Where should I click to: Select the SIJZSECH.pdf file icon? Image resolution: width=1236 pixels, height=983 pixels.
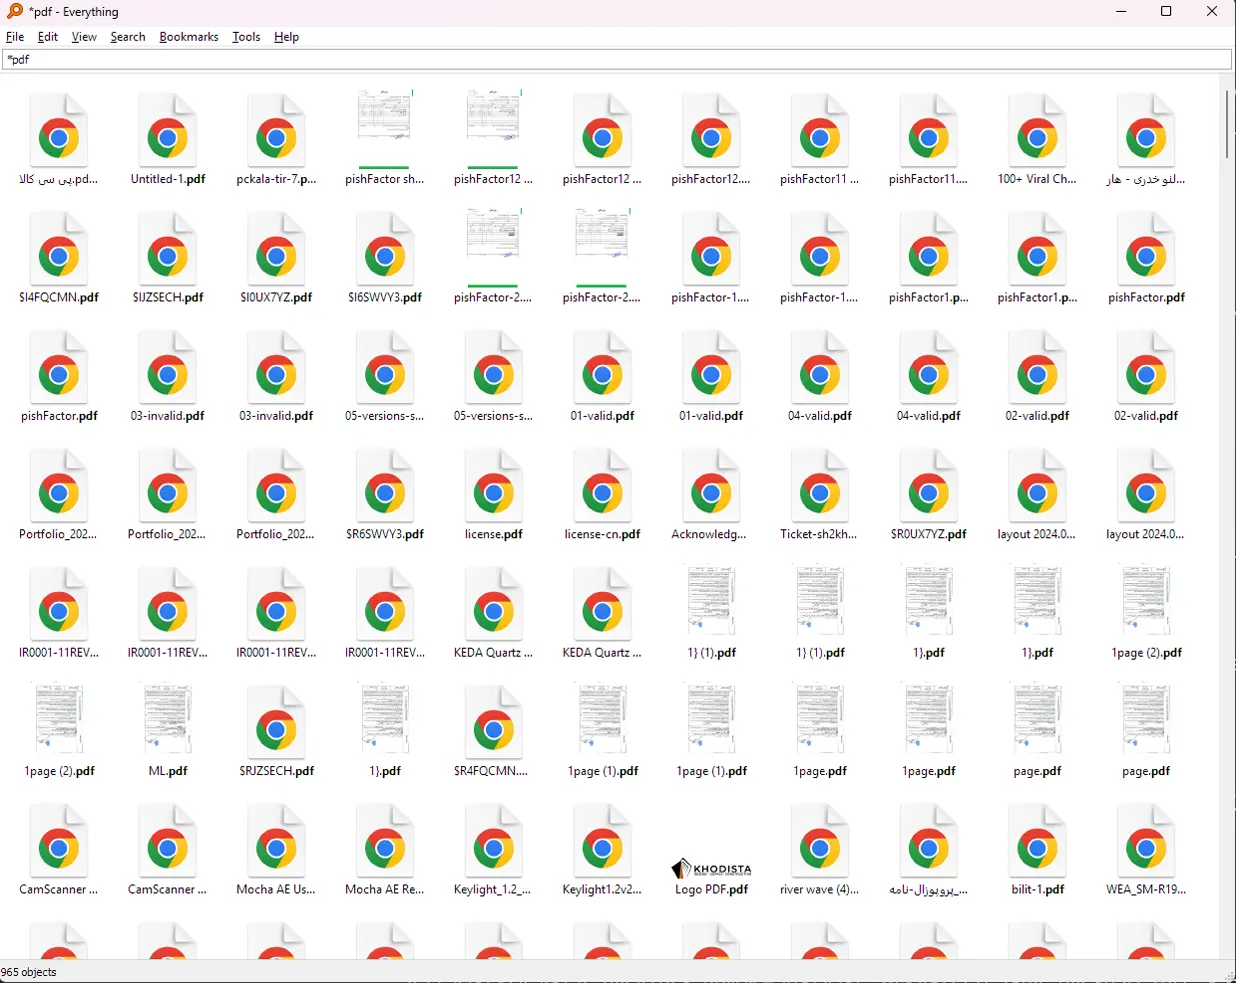(x=168, y=249)
